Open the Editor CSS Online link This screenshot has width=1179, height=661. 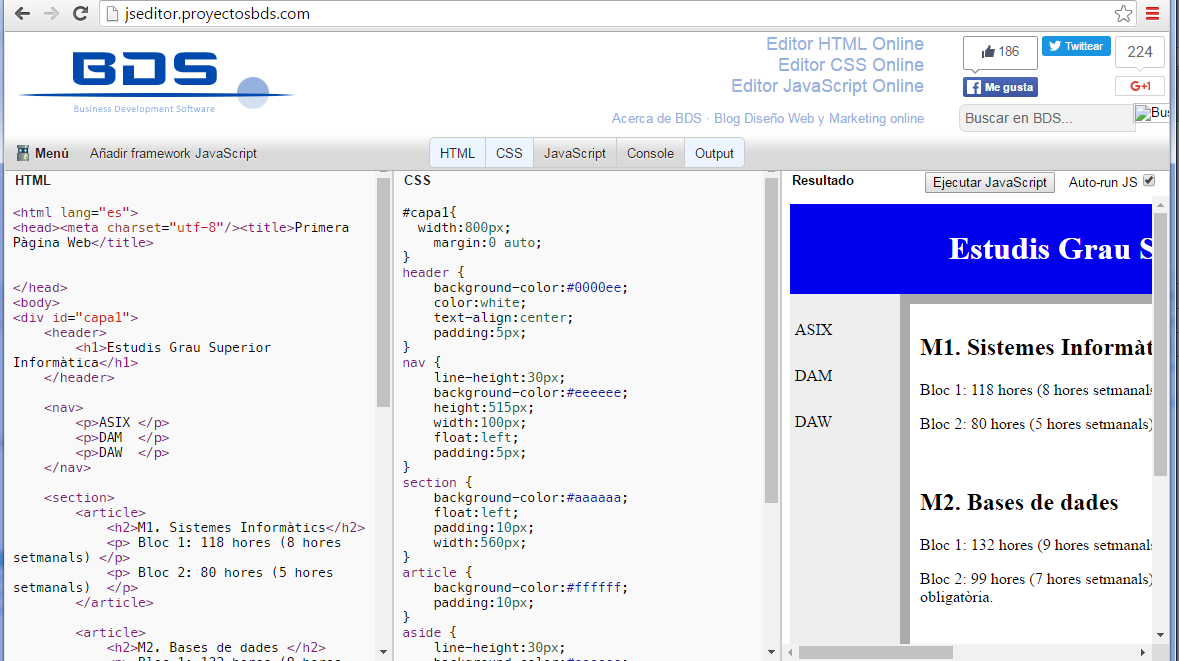(x=851, y=65)
